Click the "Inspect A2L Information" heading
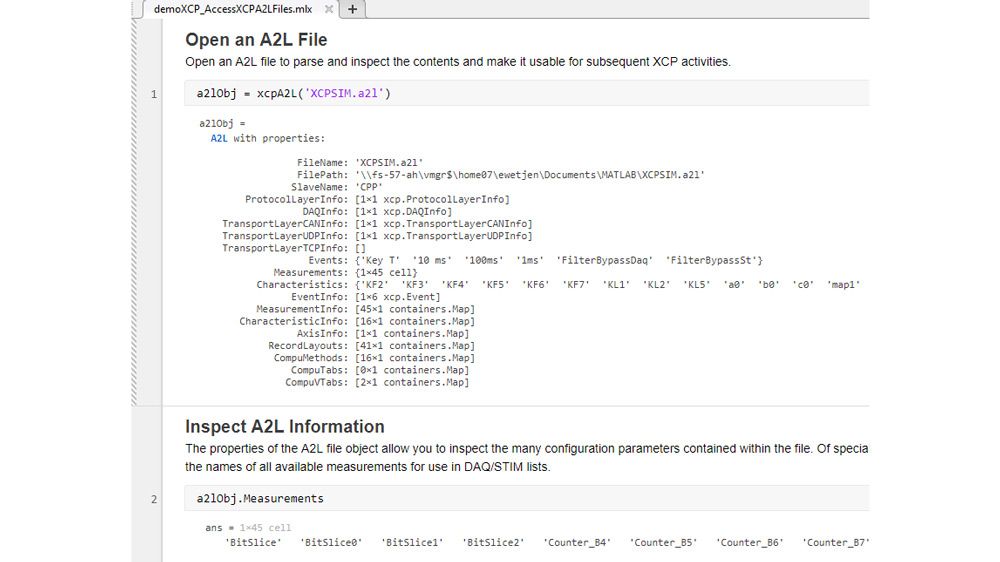 [x=284, y=426]
